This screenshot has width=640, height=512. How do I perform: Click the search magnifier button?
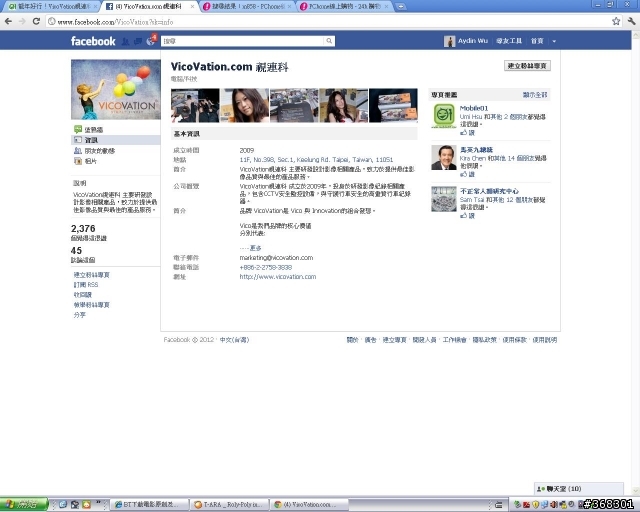tap(329, 41)
